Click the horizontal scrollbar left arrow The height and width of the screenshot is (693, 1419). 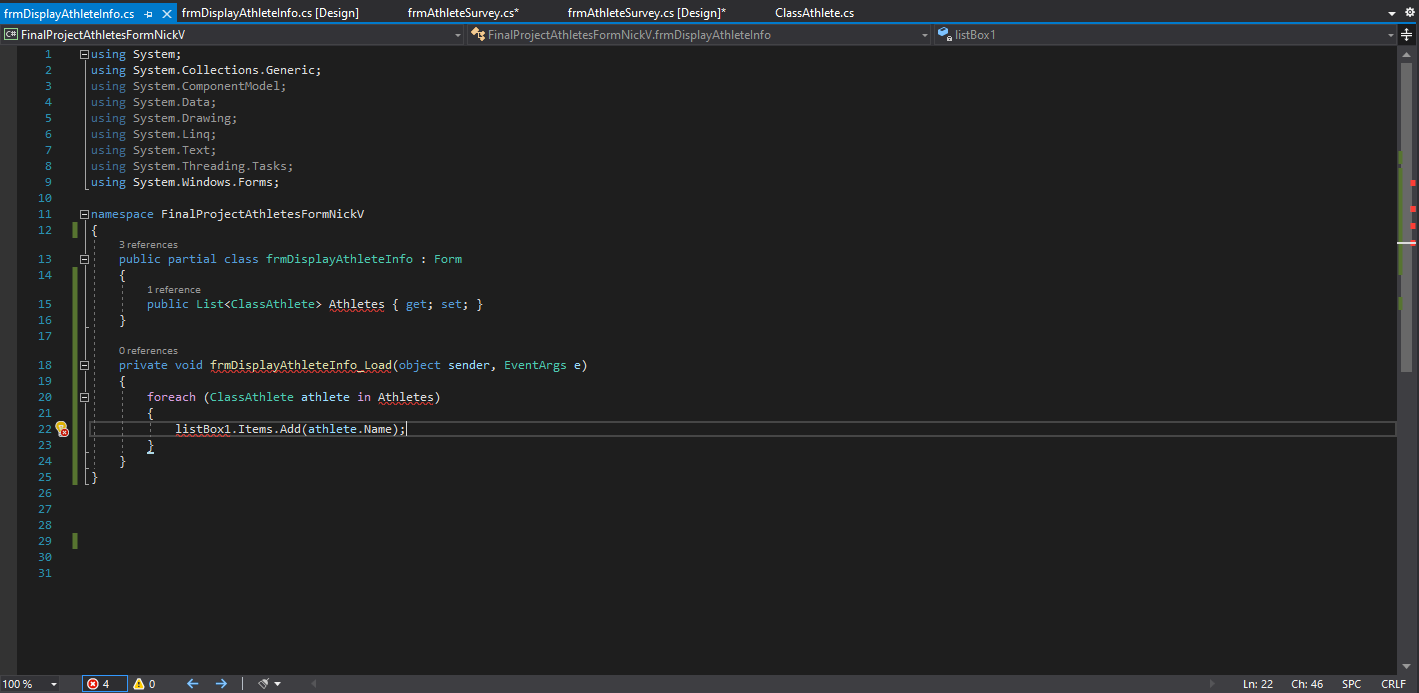[x=313, y=684]
